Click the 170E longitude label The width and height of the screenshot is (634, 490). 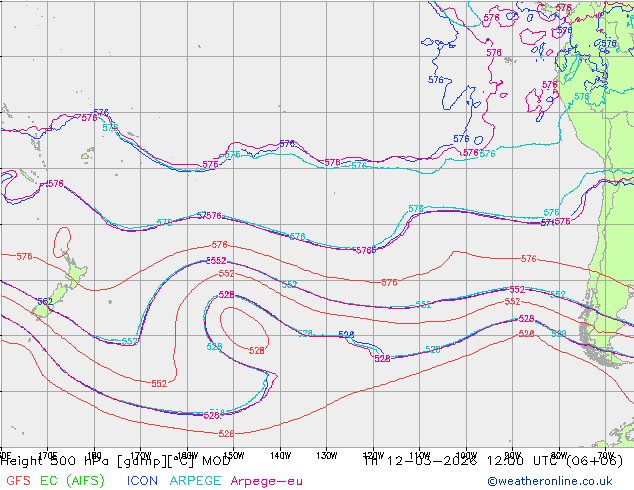coord(47,454)
